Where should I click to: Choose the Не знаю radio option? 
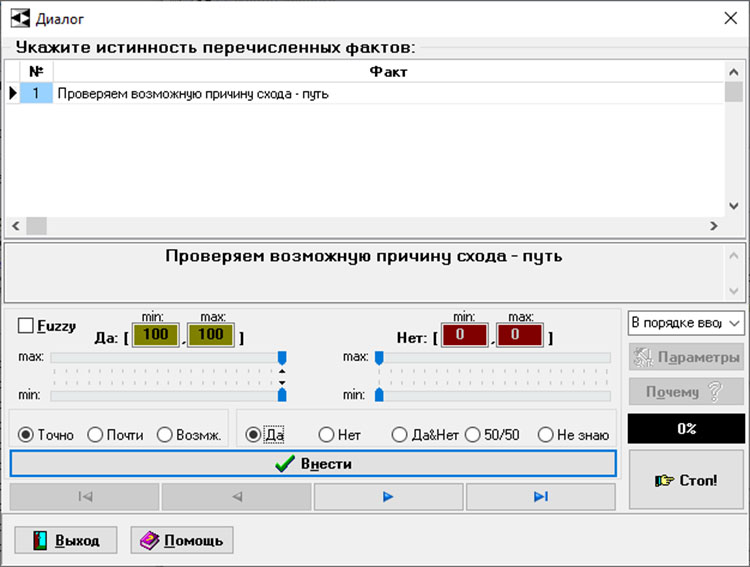pos(545,435)
